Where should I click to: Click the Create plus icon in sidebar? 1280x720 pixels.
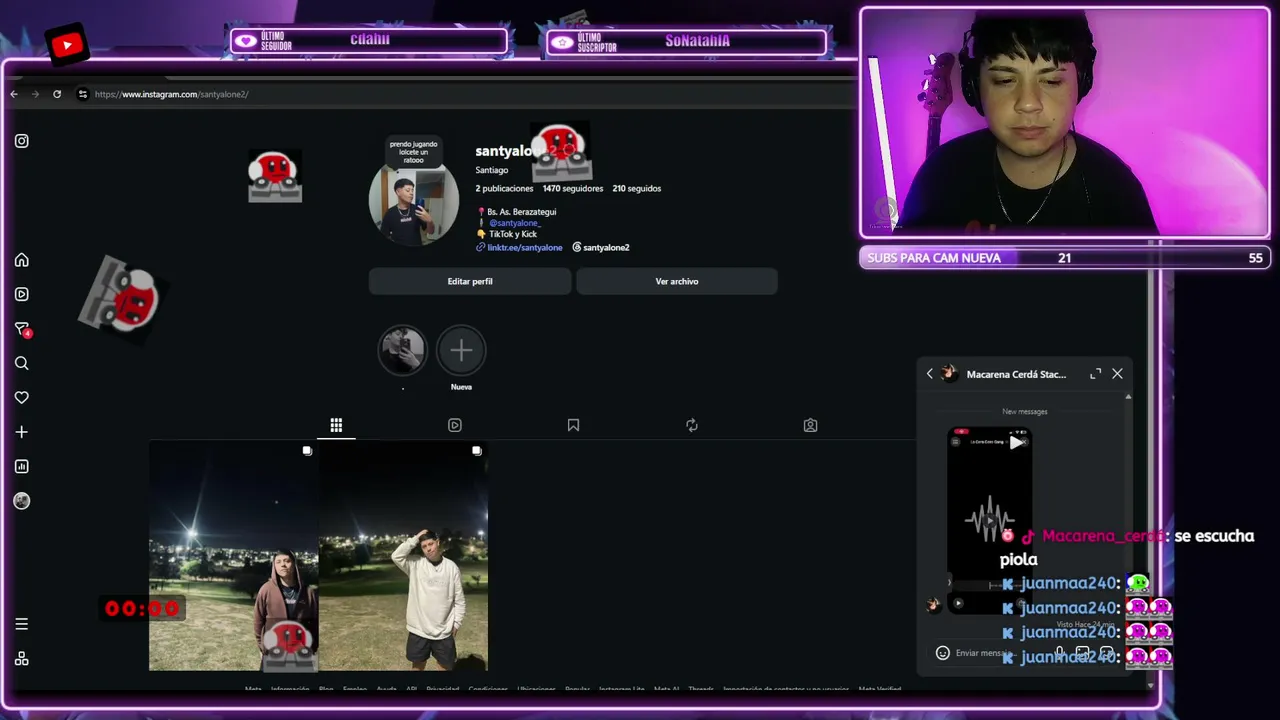click(x=22, y=432)
